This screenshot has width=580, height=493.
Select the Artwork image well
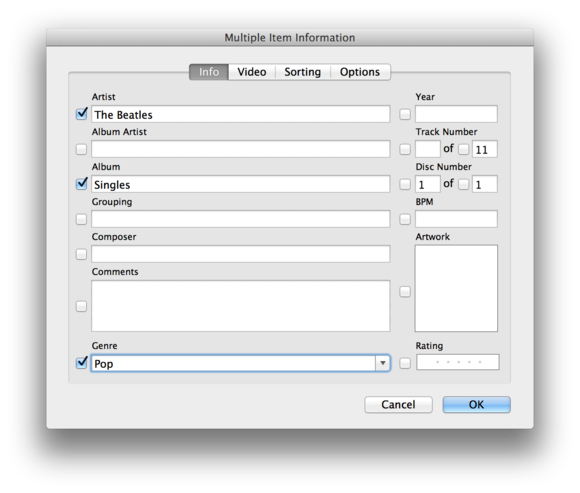tap(456, 288)
